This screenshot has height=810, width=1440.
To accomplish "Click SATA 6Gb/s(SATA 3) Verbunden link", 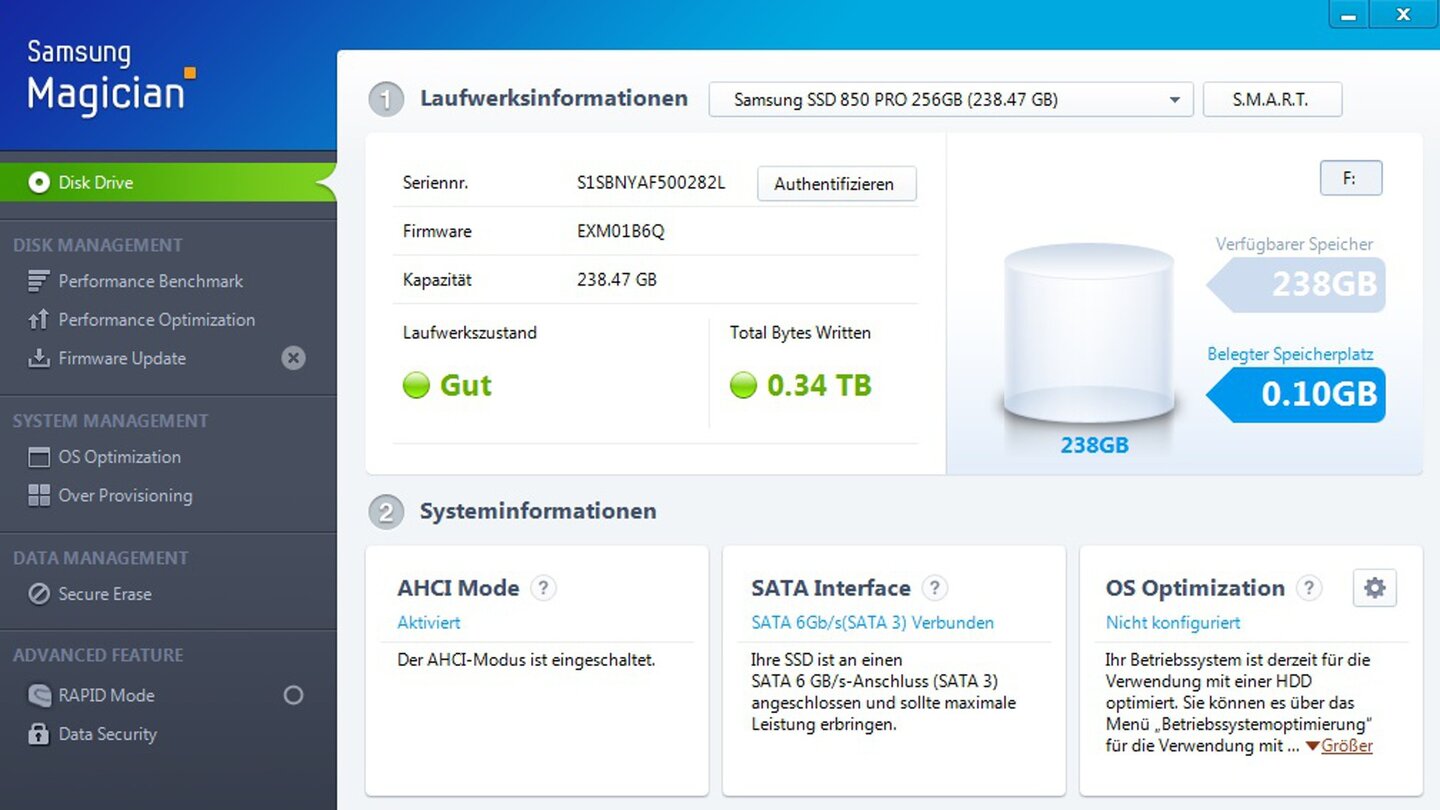I will 872,622.
